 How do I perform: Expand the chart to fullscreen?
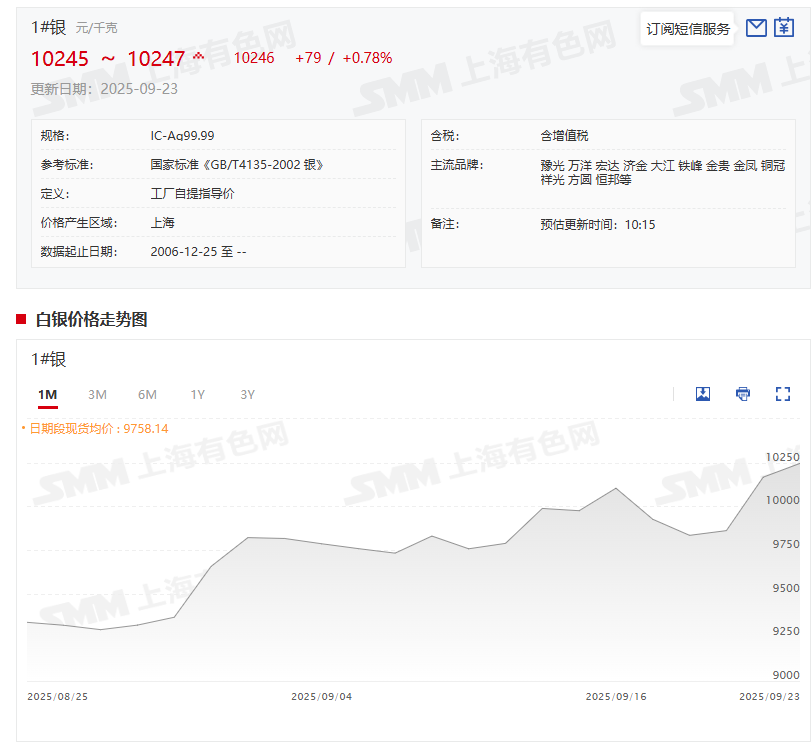[783, 394]
